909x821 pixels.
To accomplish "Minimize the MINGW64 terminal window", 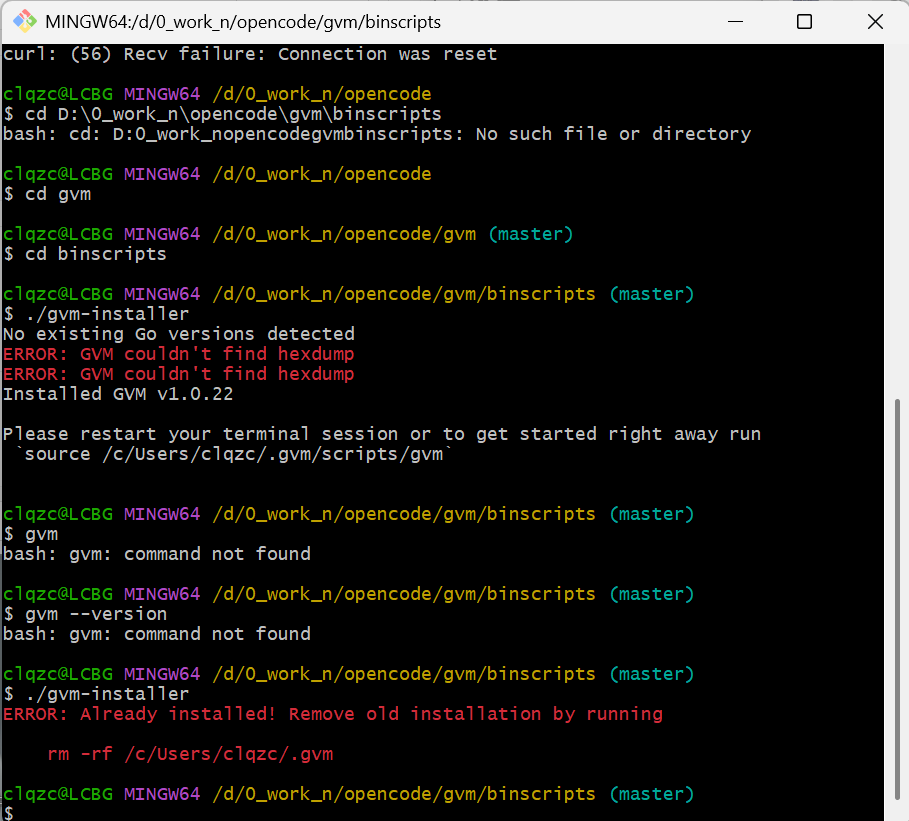I will click(x=735, y=21).
